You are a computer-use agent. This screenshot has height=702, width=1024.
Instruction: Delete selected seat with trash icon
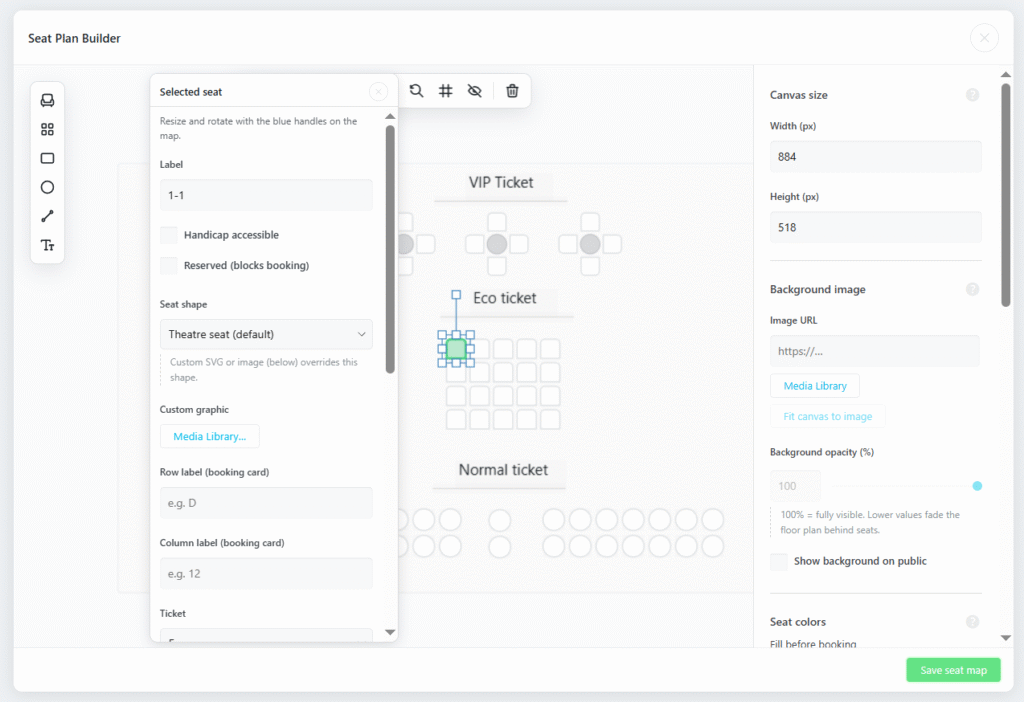click(512, 91)
